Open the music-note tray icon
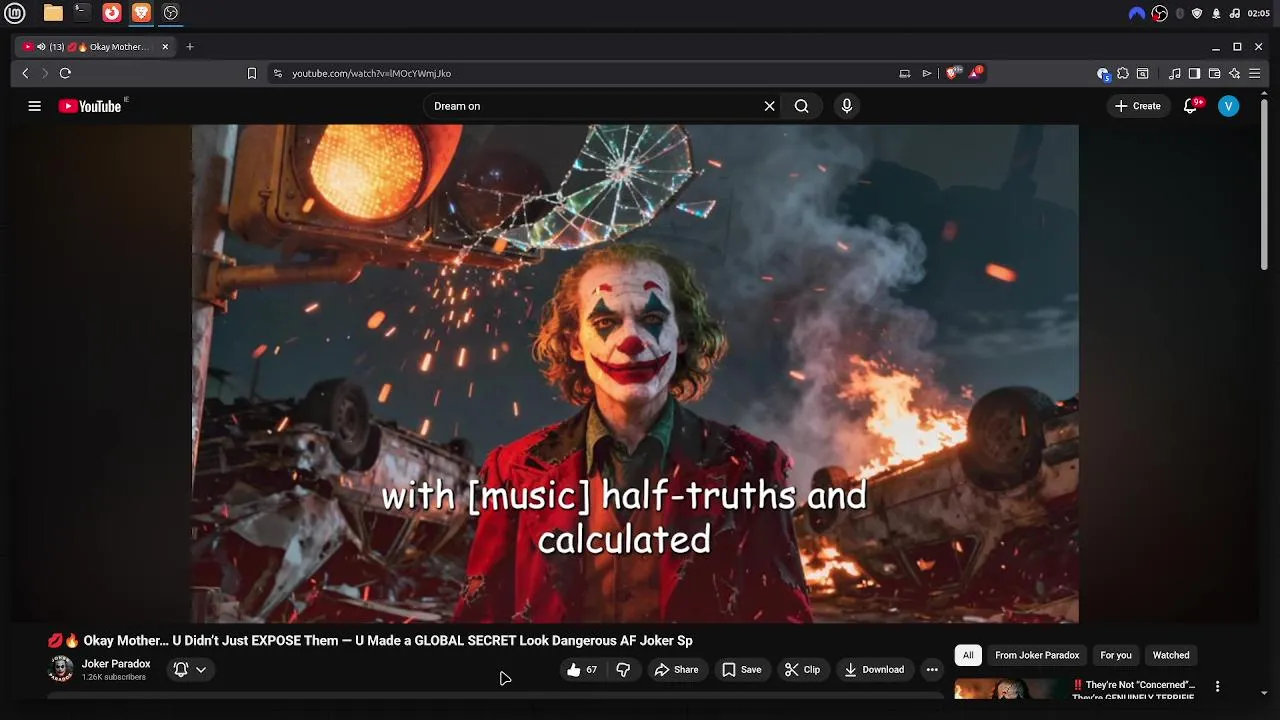The height and width of the screenshot is (720, 1280). [1235, 13]
